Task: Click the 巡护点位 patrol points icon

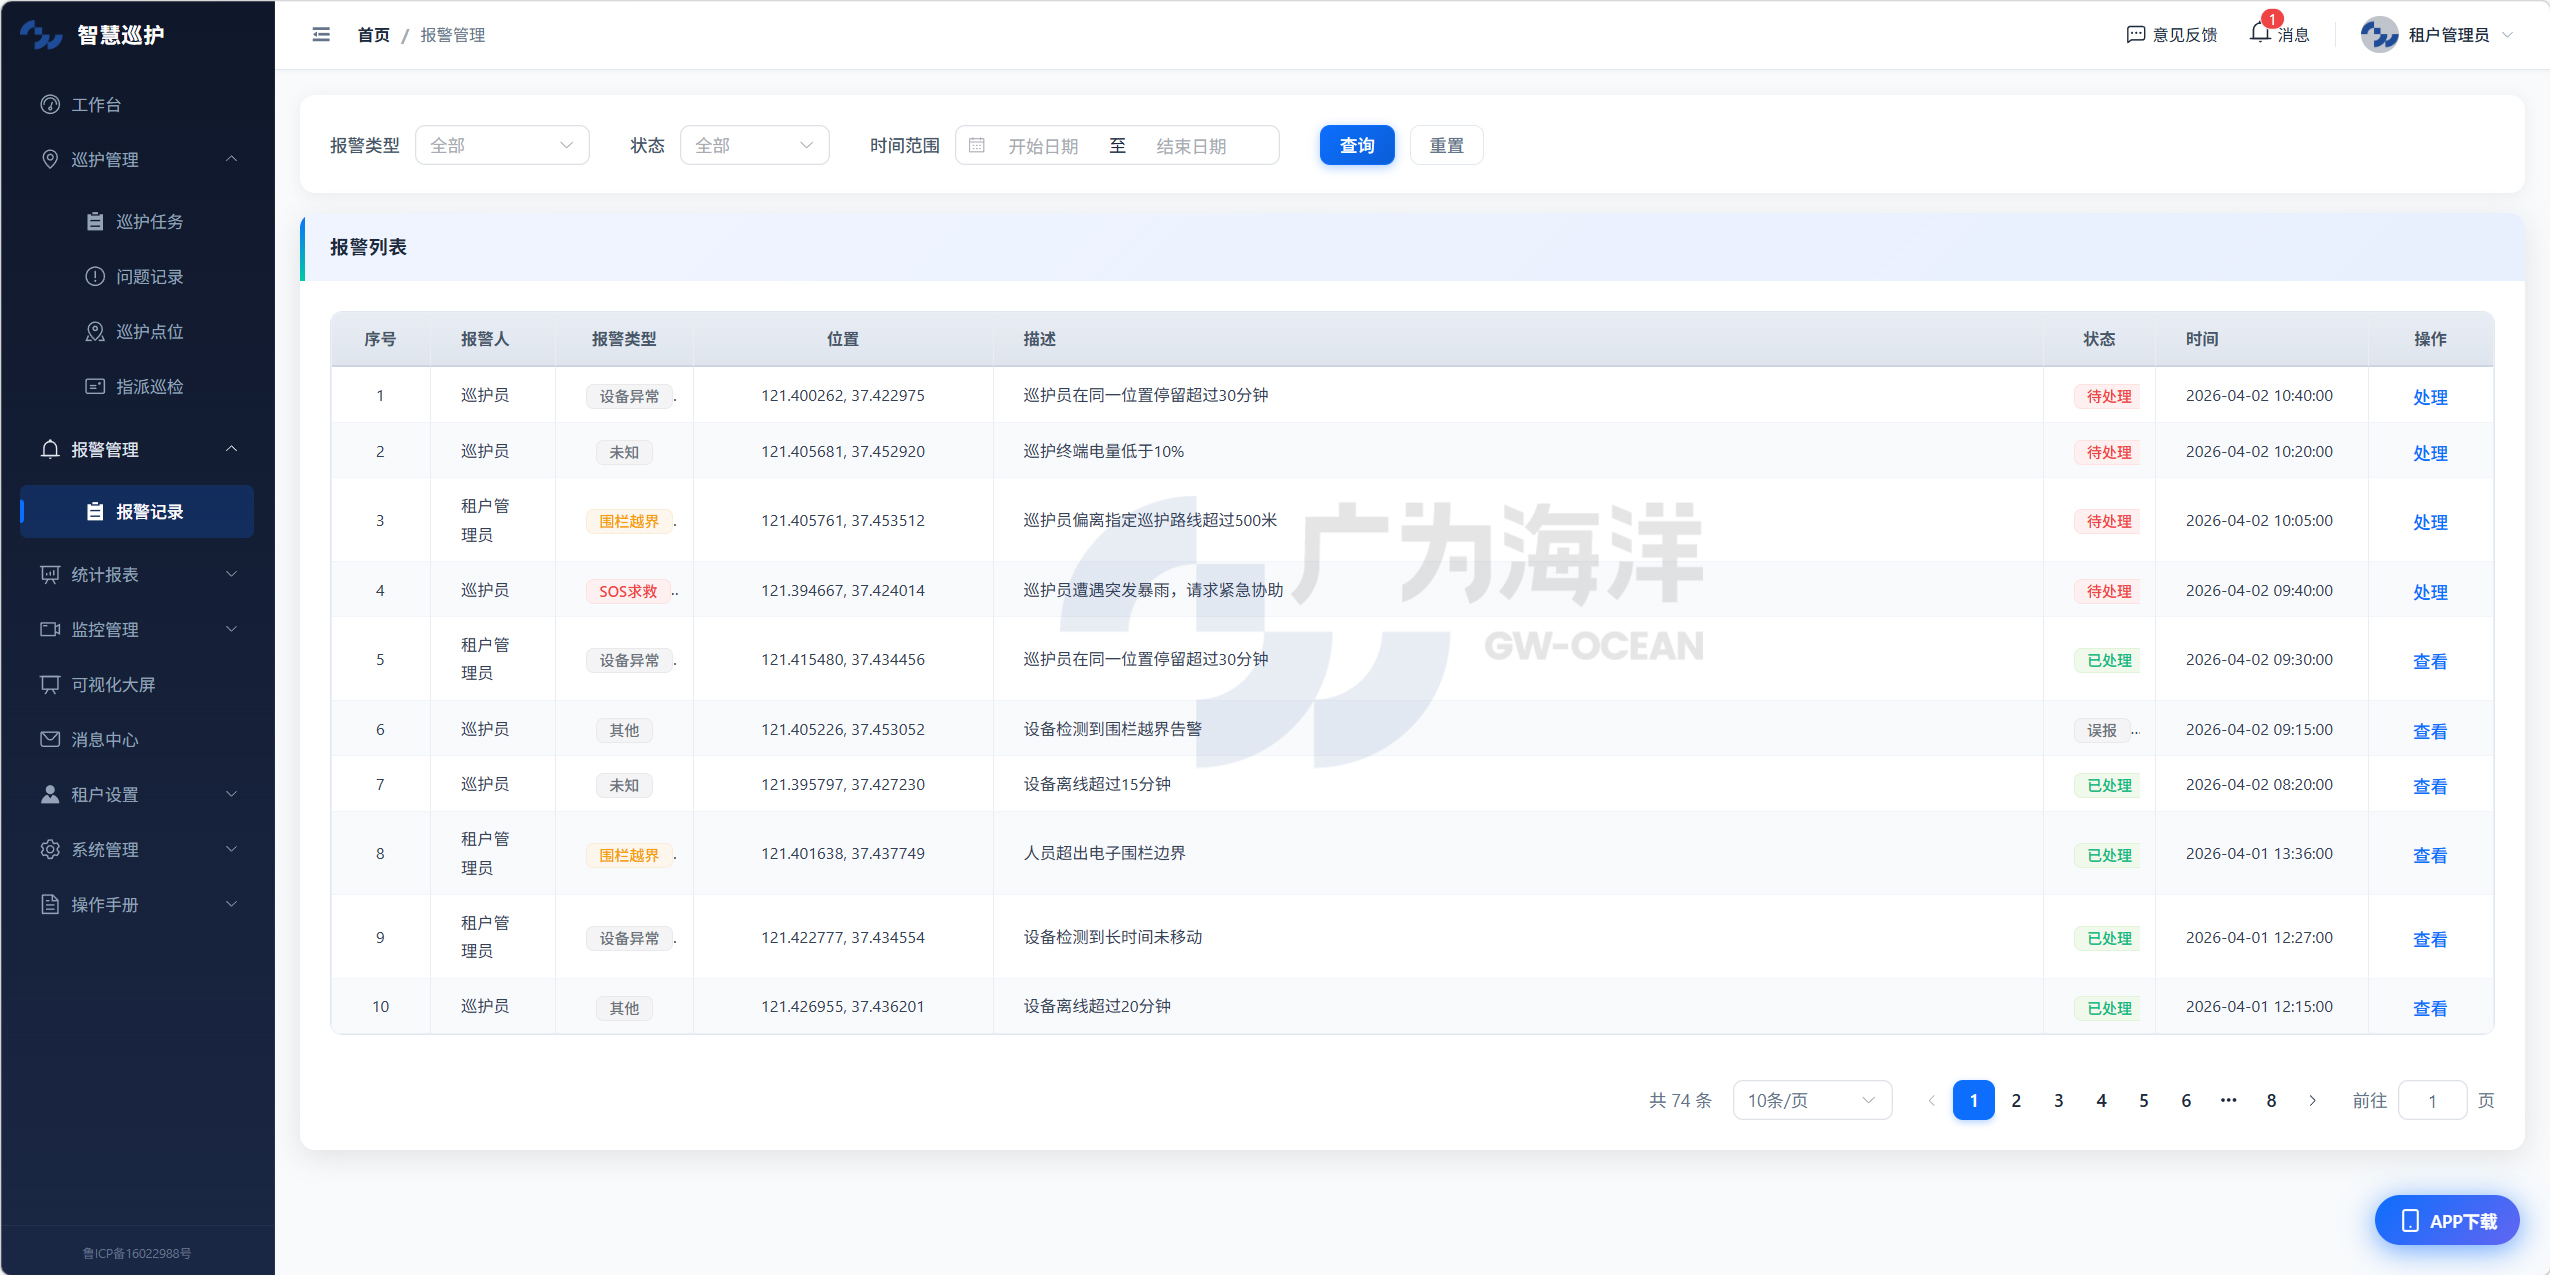Action: coord(95,331)
